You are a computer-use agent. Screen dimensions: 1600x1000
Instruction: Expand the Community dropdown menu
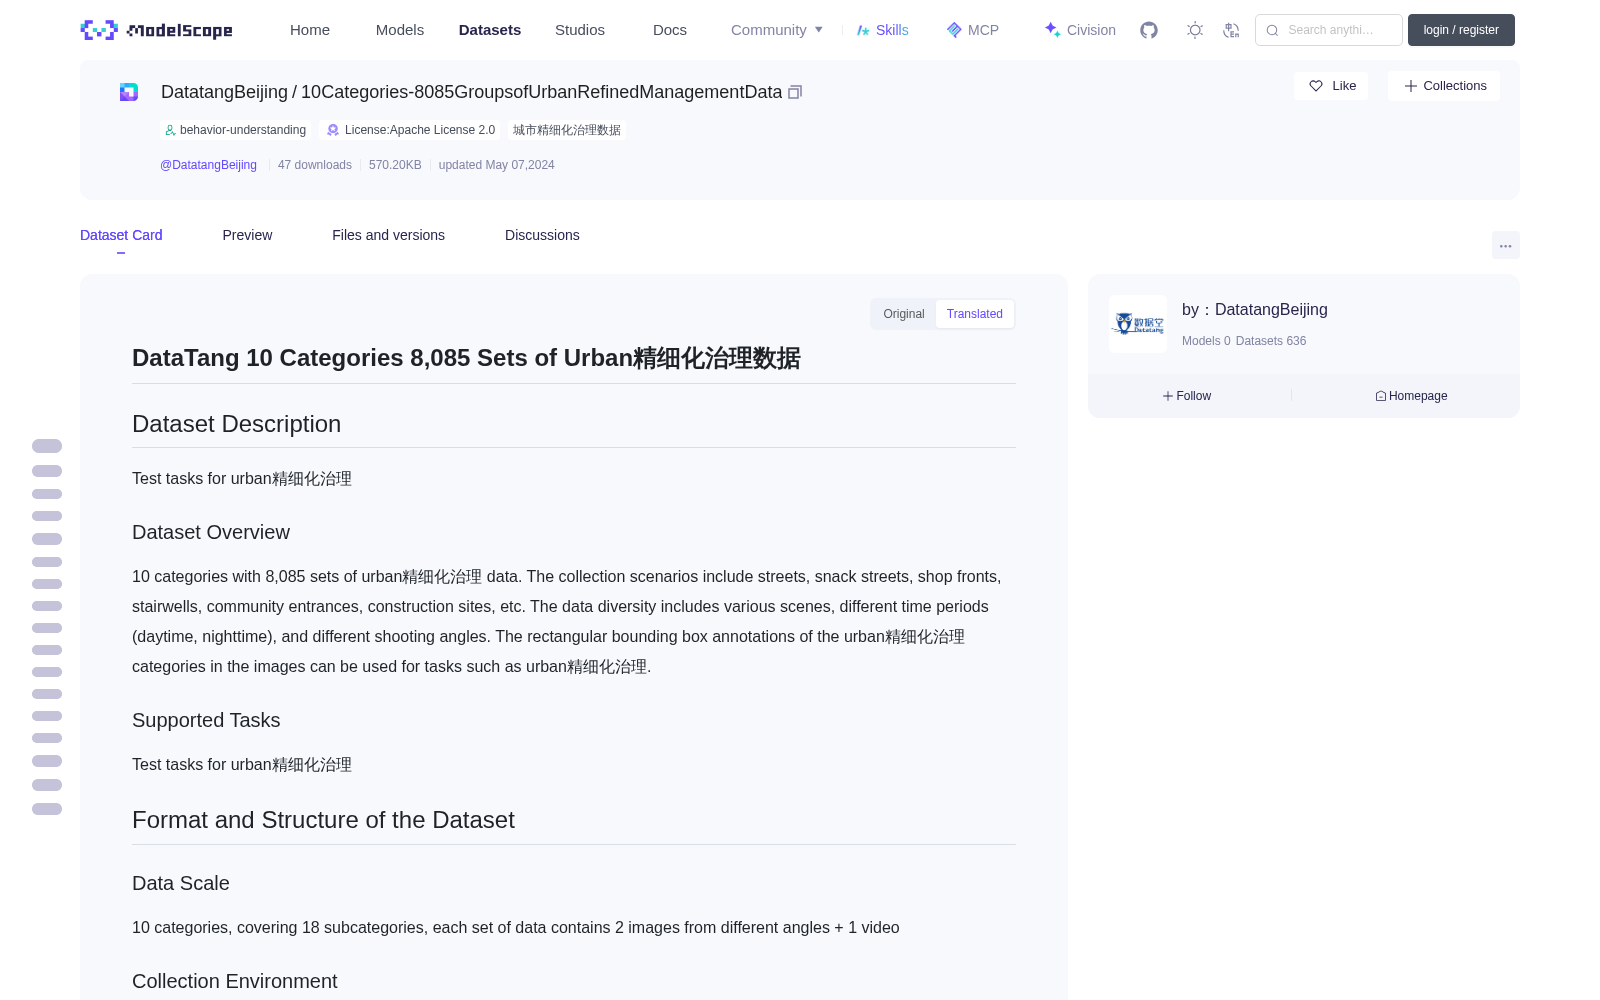pos(777,30)
